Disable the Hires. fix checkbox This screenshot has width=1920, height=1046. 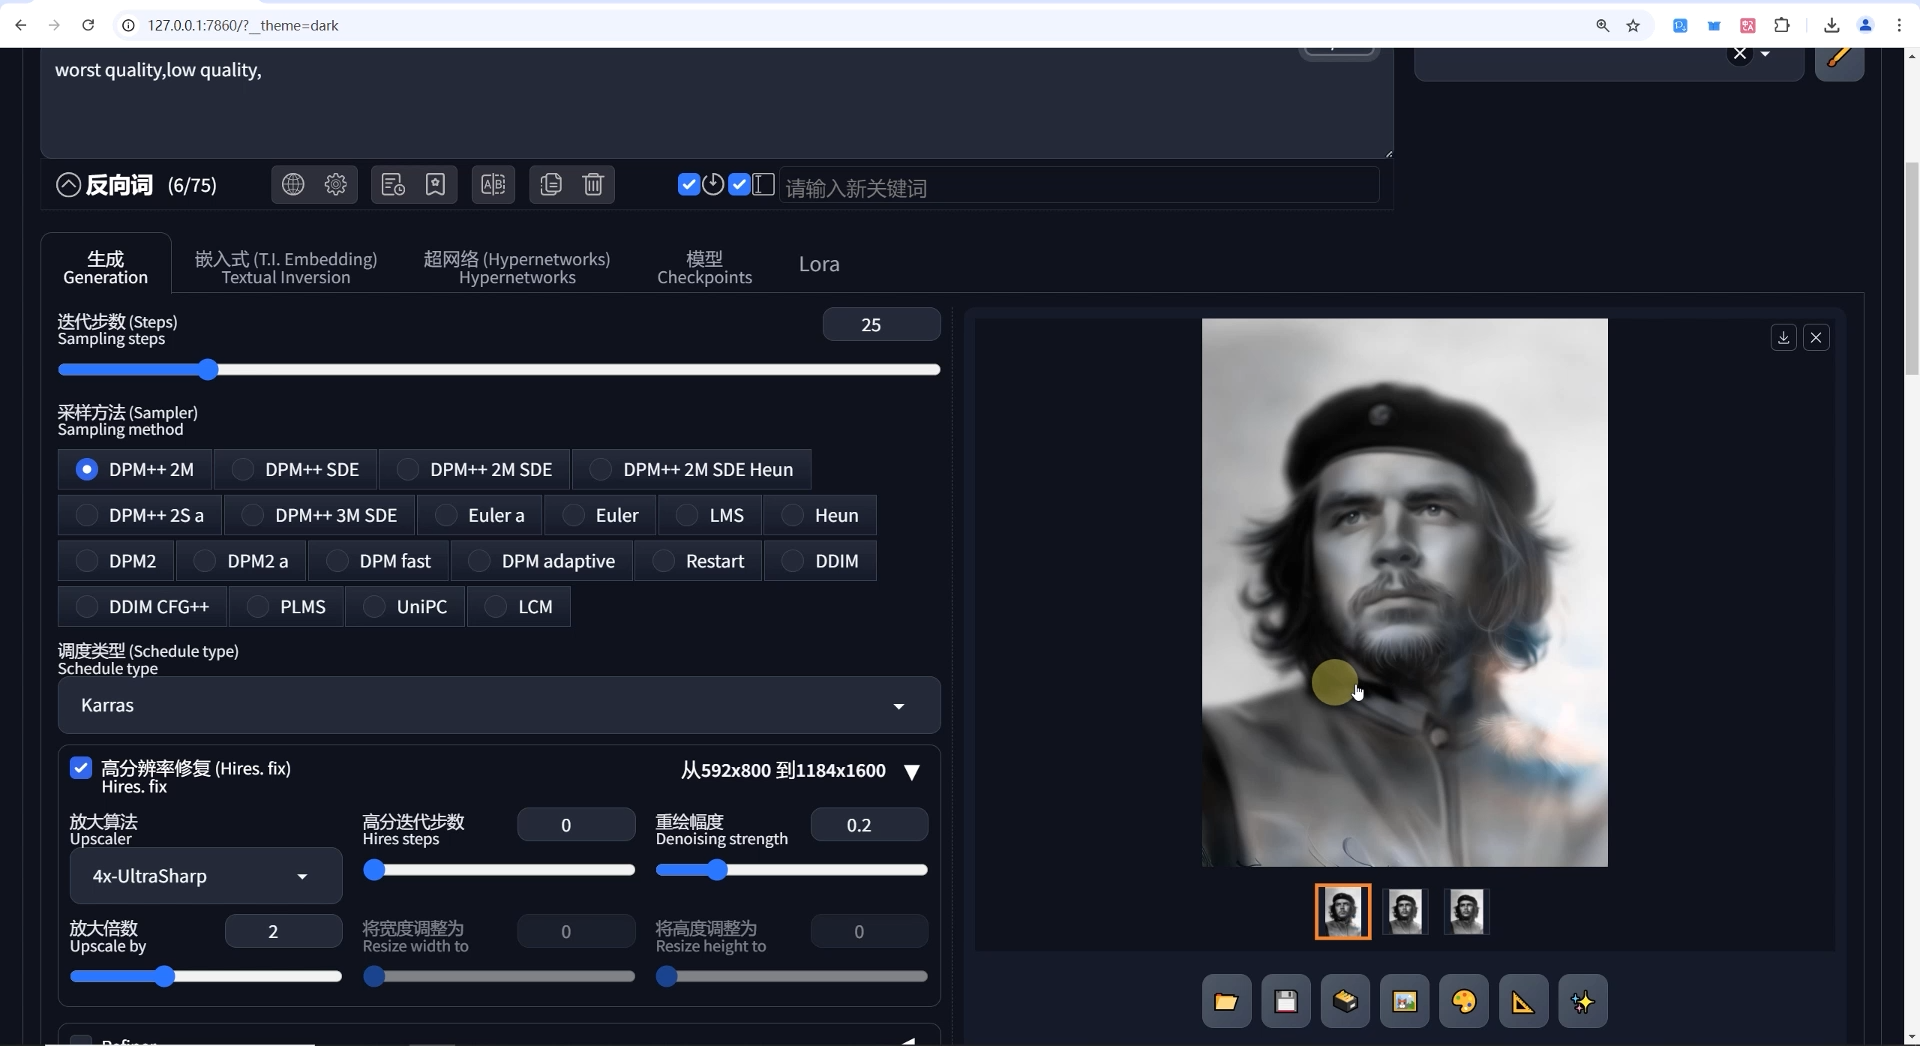coord(81,768)
